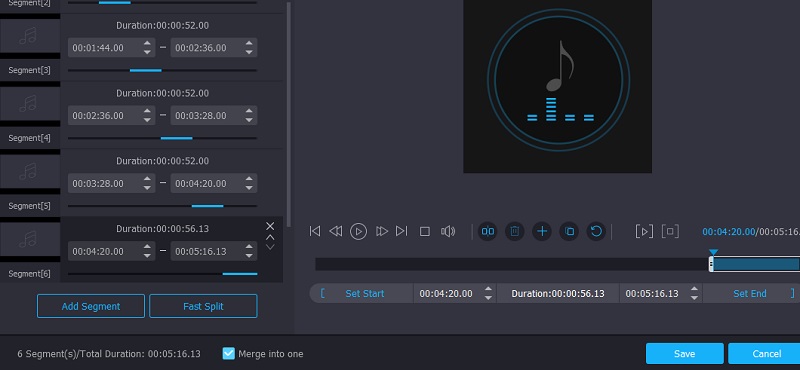The image size is (800, 370).
Task: Click the rewind playback icon
Action: (336, 231)
